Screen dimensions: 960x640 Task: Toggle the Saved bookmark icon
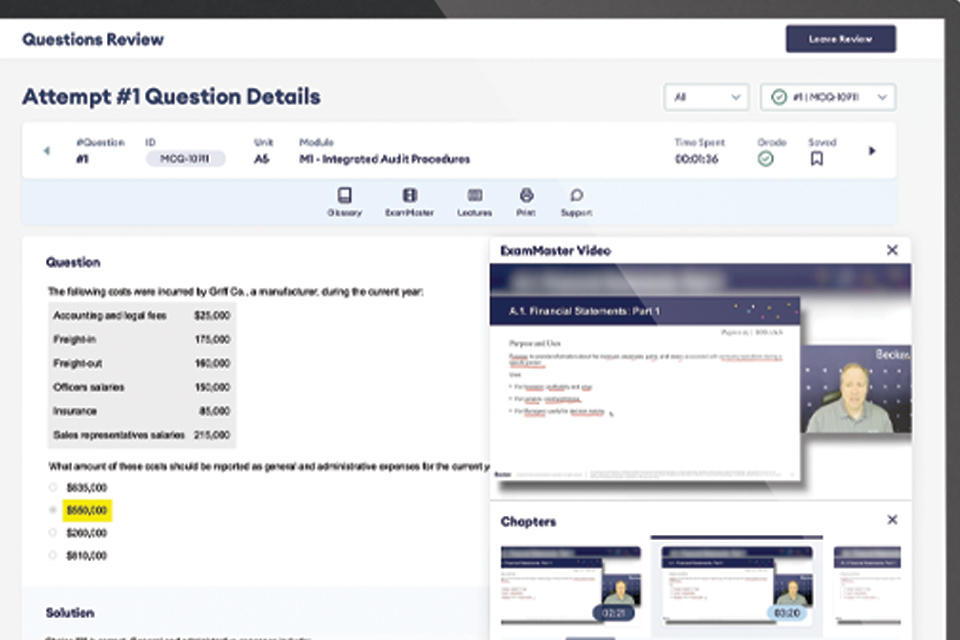(x=816, y=159)
